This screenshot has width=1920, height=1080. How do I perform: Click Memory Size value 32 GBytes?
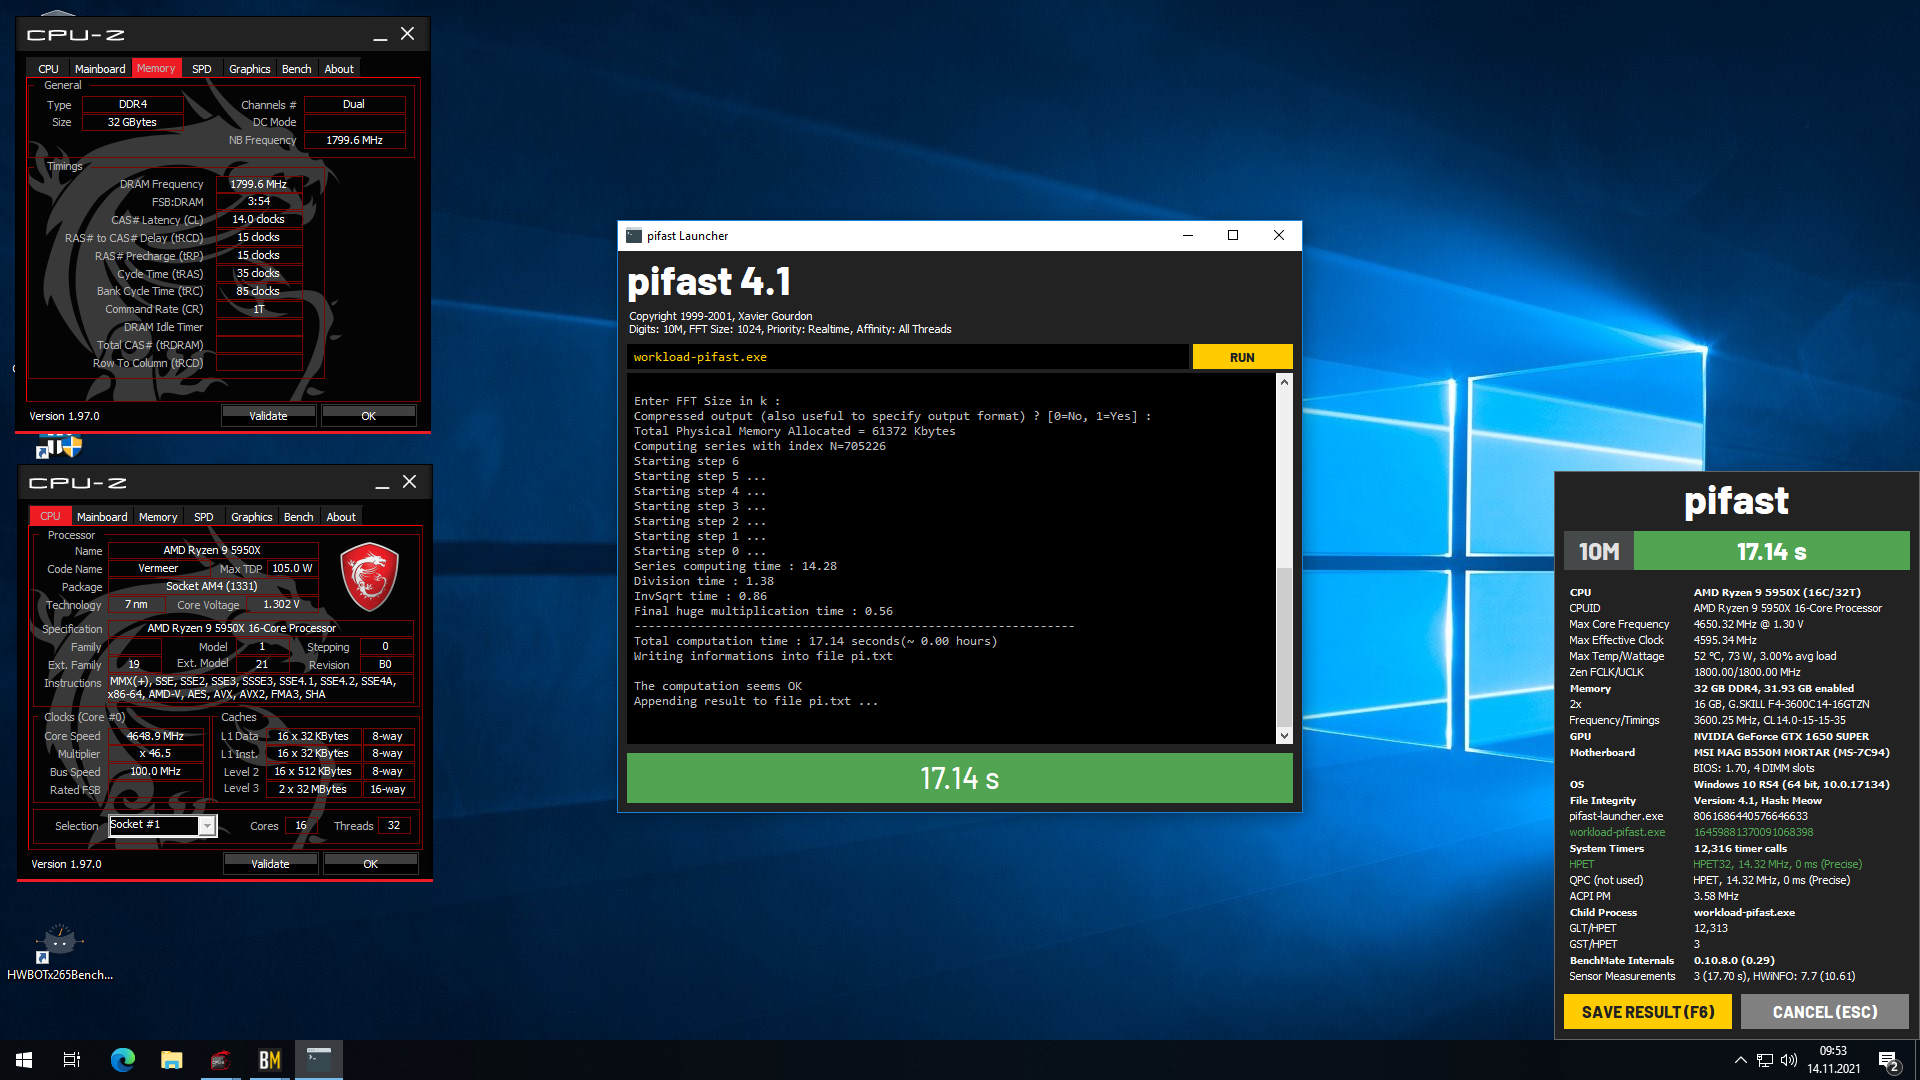click(x=133, y=122)
